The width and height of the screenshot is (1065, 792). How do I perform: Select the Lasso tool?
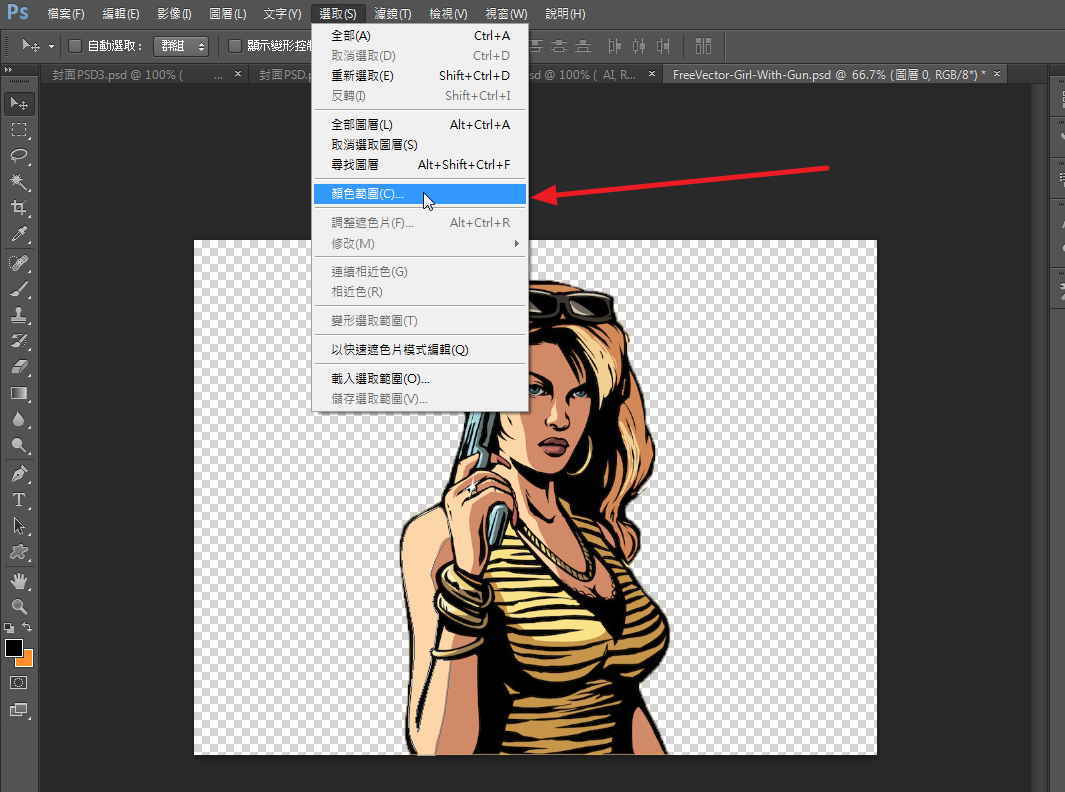[x=19, y=156]
